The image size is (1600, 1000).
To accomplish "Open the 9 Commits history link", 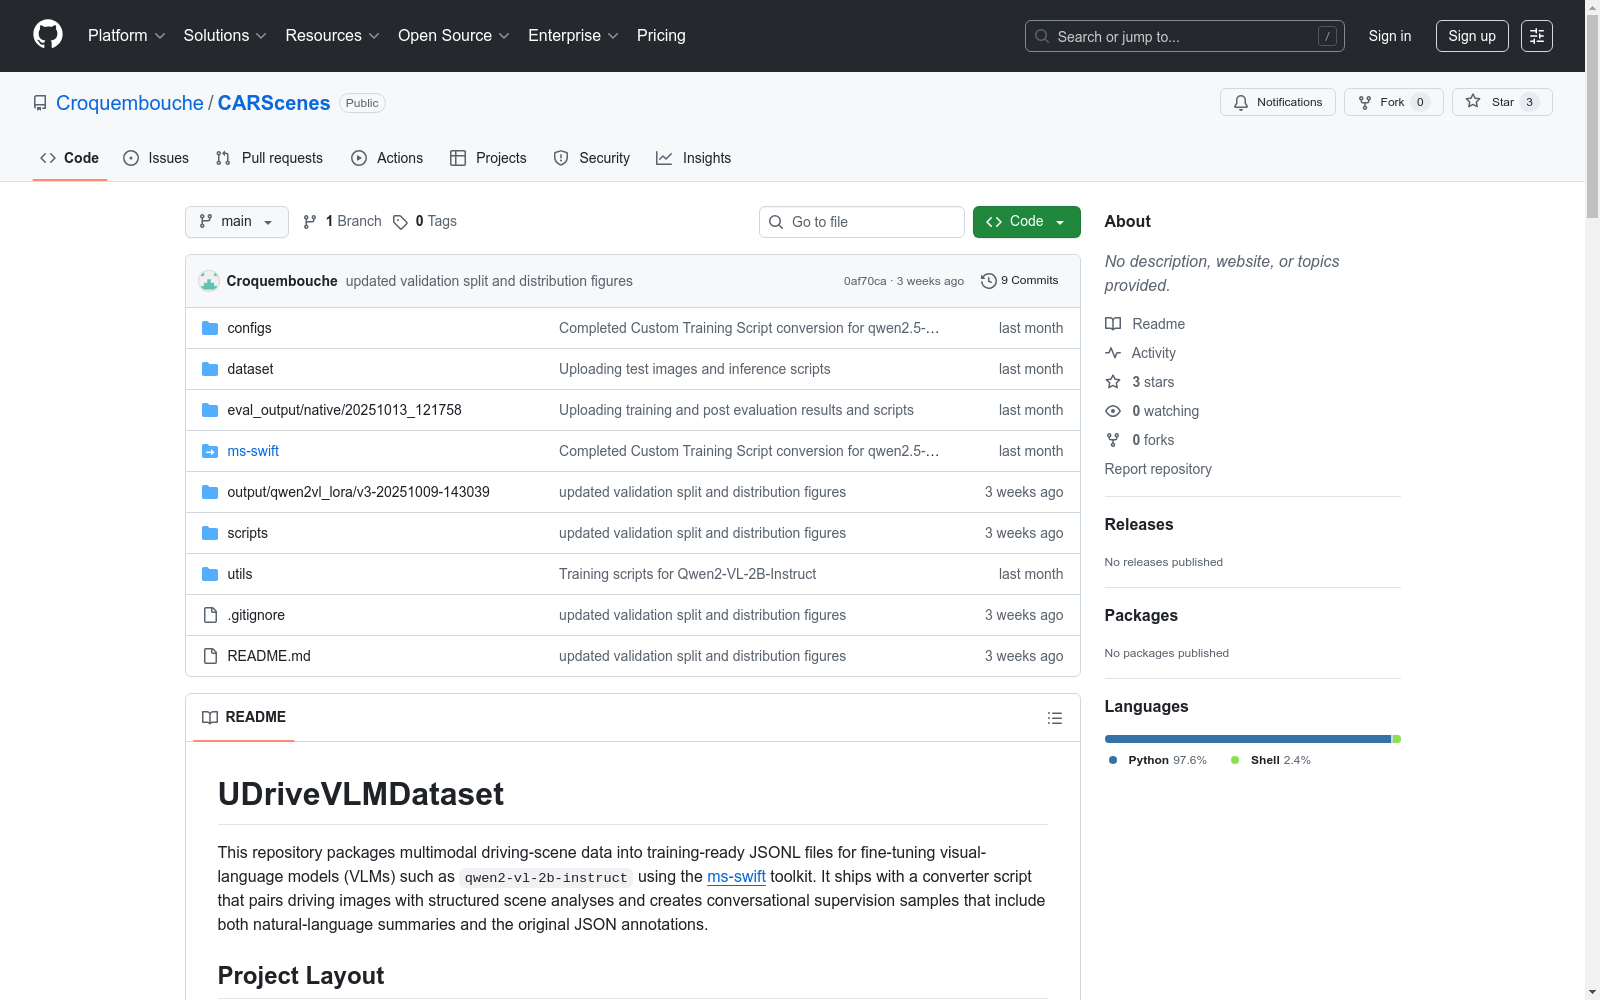I will (x=1019, y=281).
